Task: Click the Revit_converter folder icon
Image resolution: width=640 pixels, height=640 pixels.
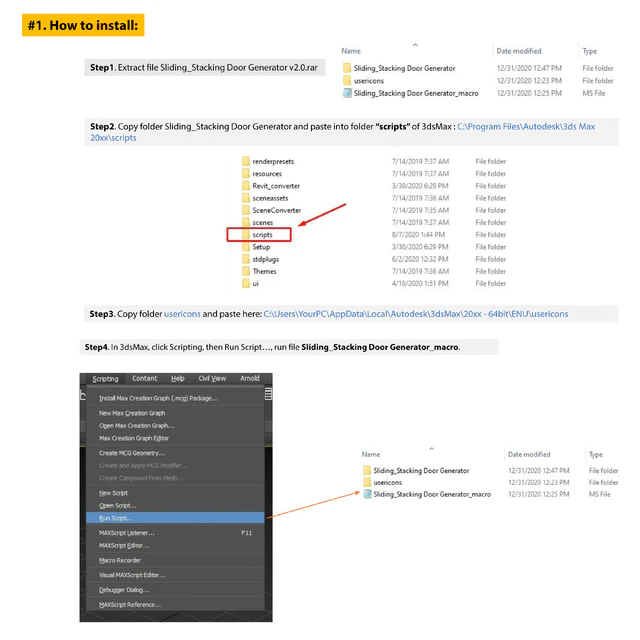Action: click(245, 186)
